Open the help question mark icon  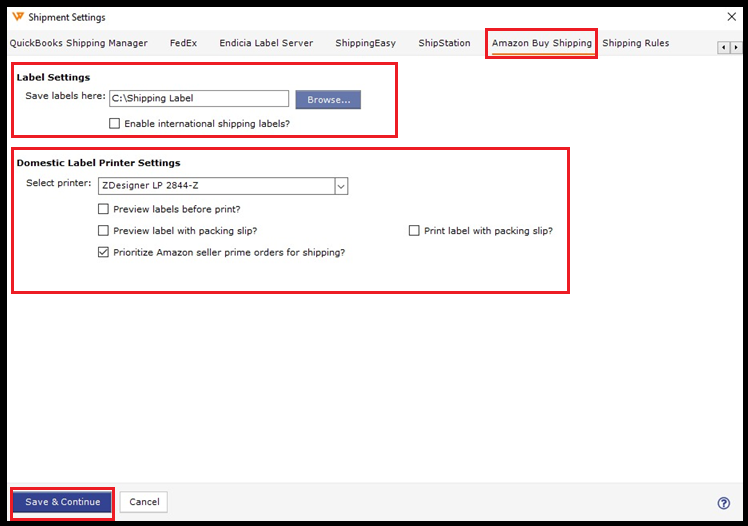point(723,503)
